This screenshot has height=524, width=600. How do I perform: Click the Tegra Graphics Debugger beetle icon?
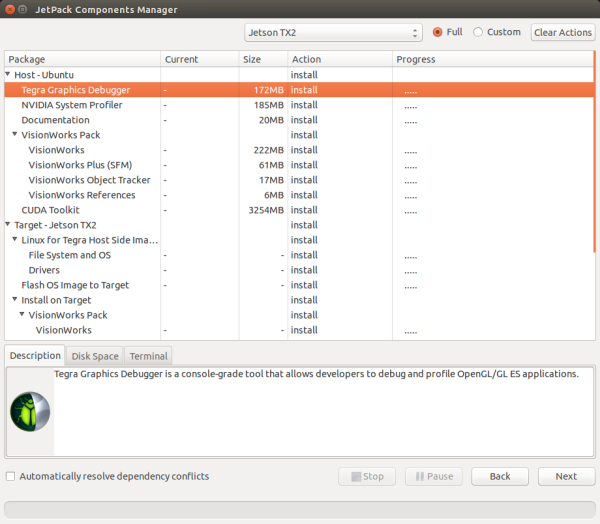29,410
